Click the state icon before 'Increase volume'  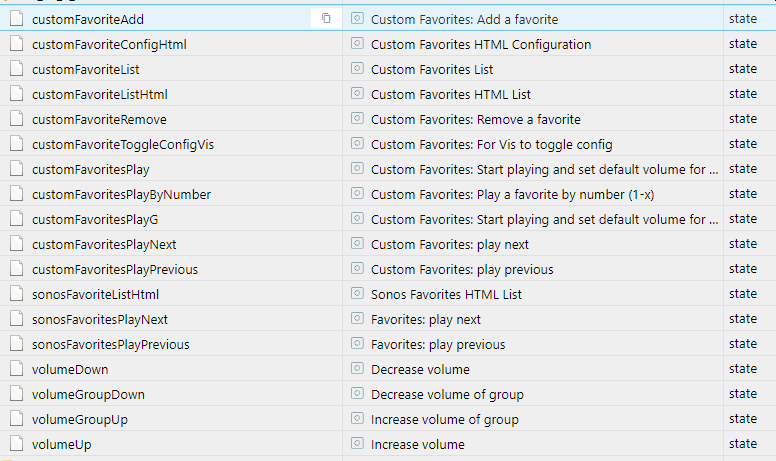pyautogui.click(x=357, y=444)
